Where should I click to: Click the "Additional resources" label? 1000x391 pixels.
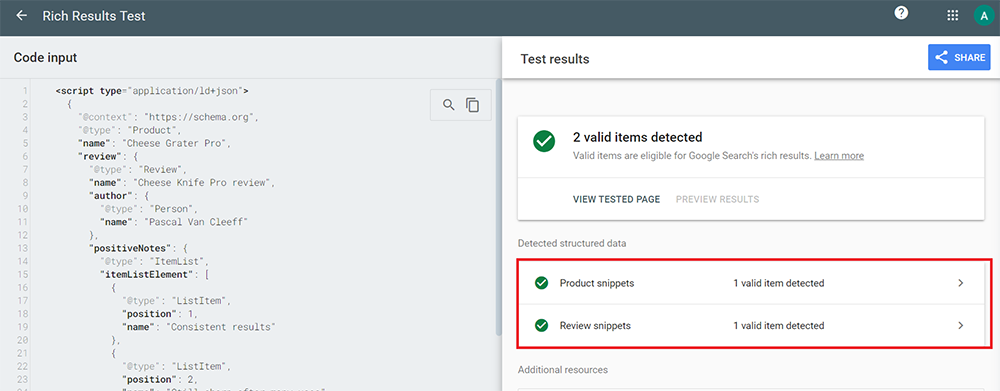(x=562, y=369)
